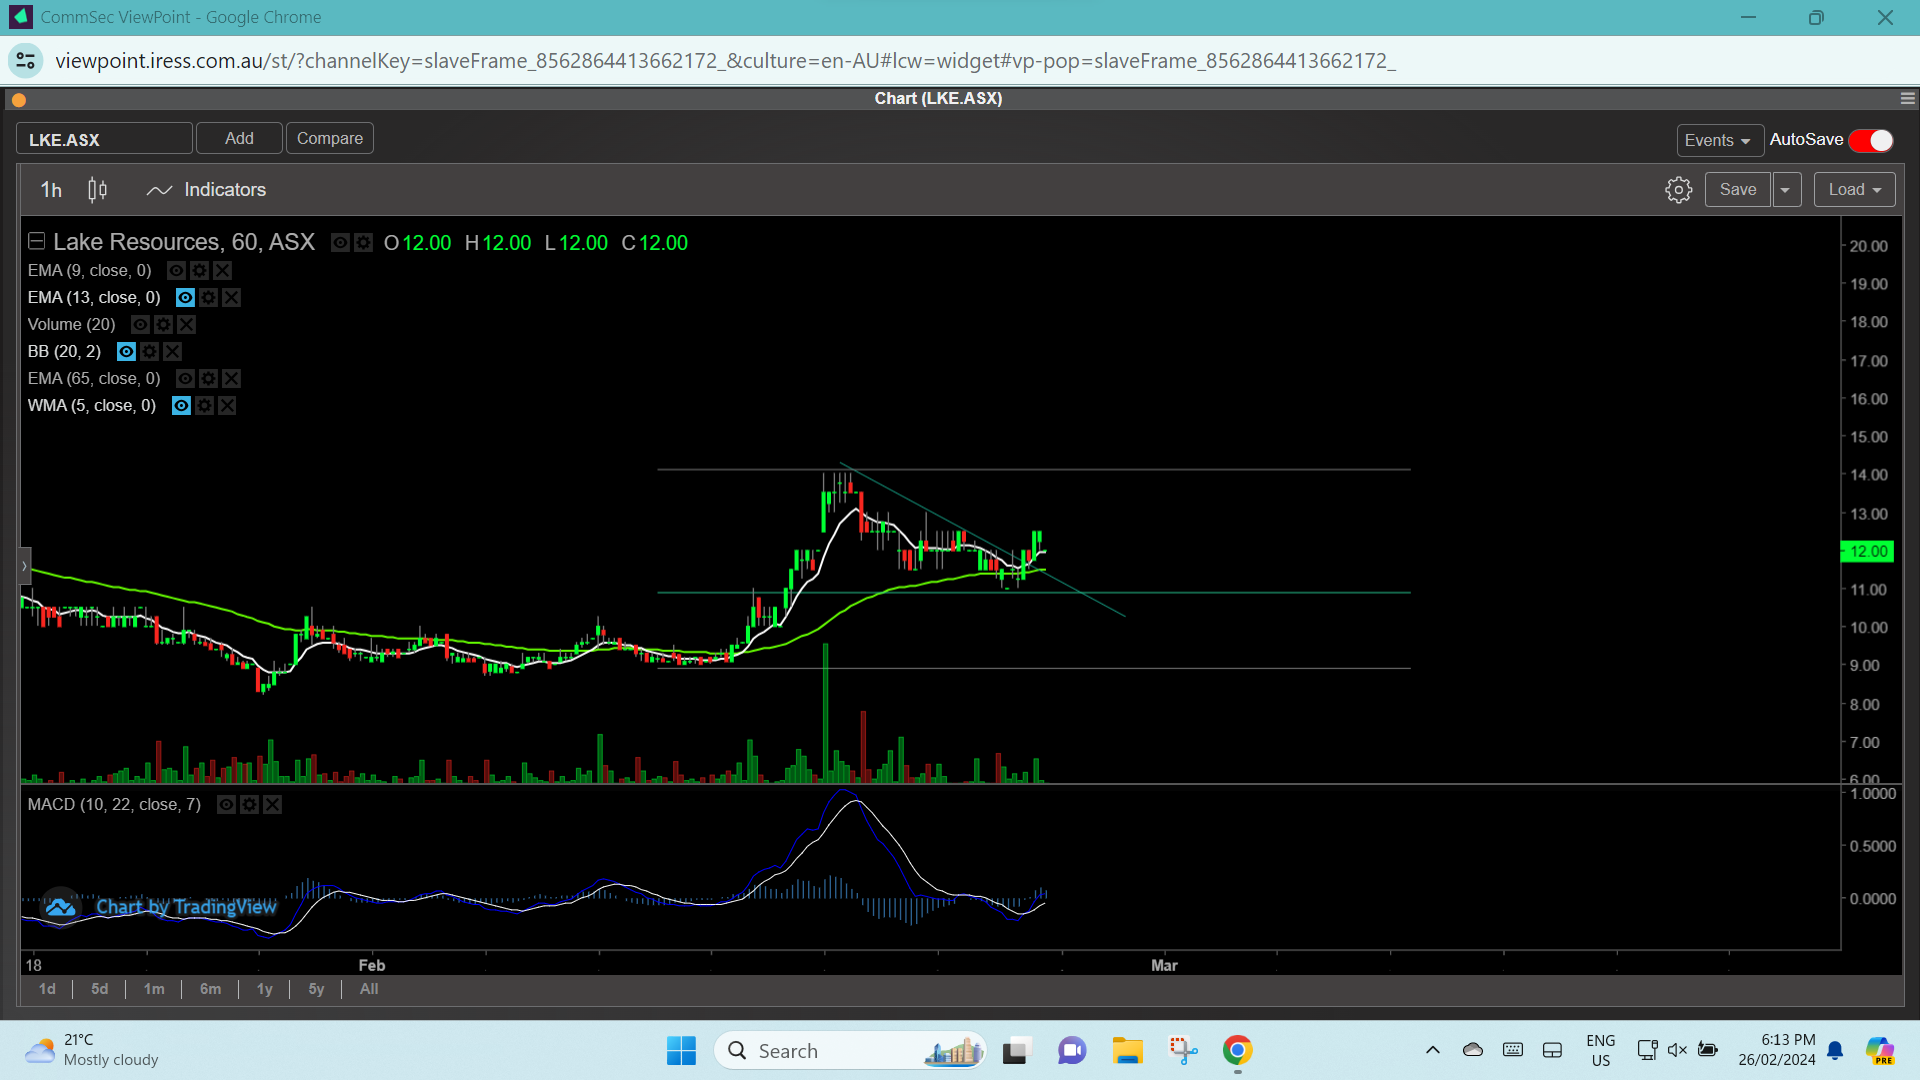Open Volume (20) settings gear

tap(163, 324)
